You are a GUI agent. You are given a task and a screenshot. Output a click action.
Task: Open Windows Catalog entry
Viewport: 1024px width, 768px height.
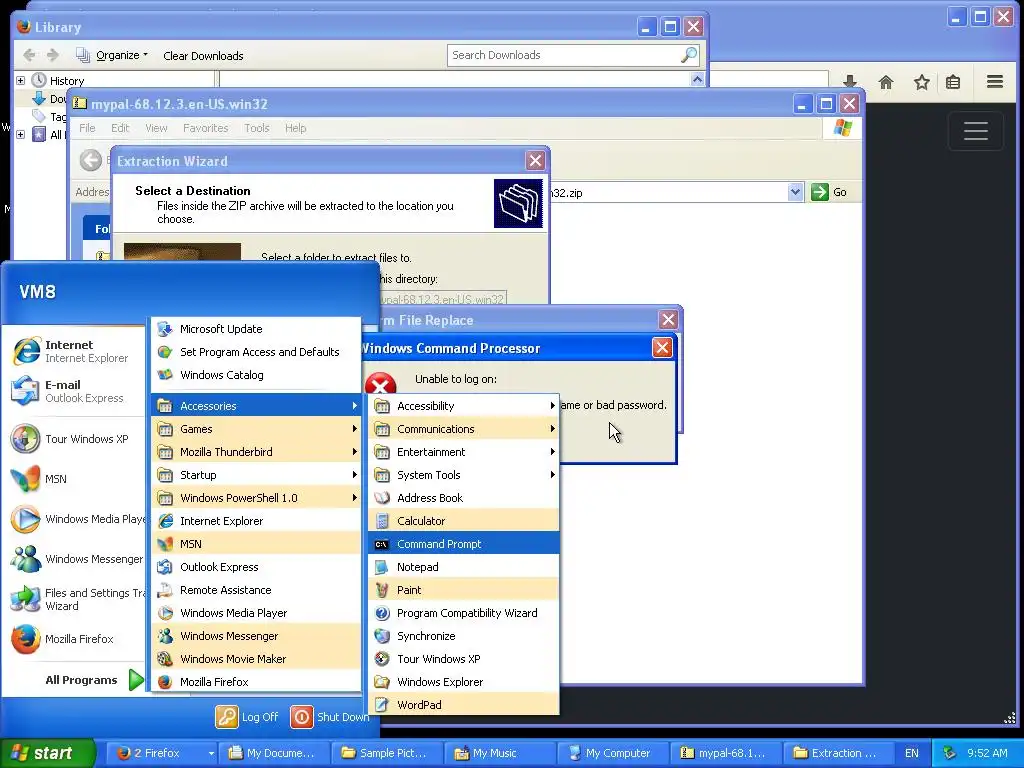point(256,375)
